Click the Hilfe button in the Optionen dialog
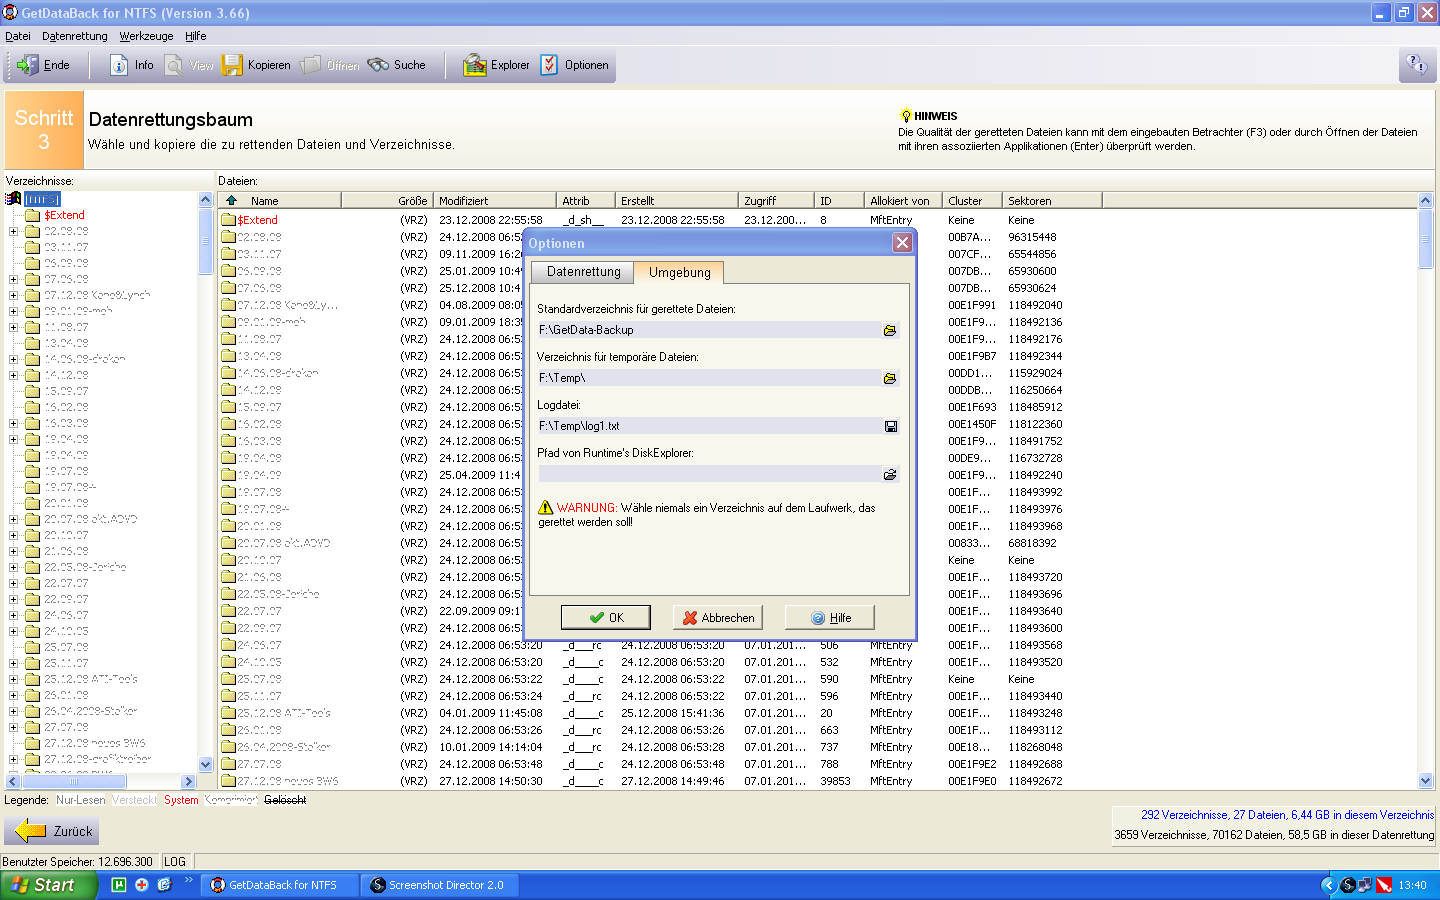 (830, 617)
